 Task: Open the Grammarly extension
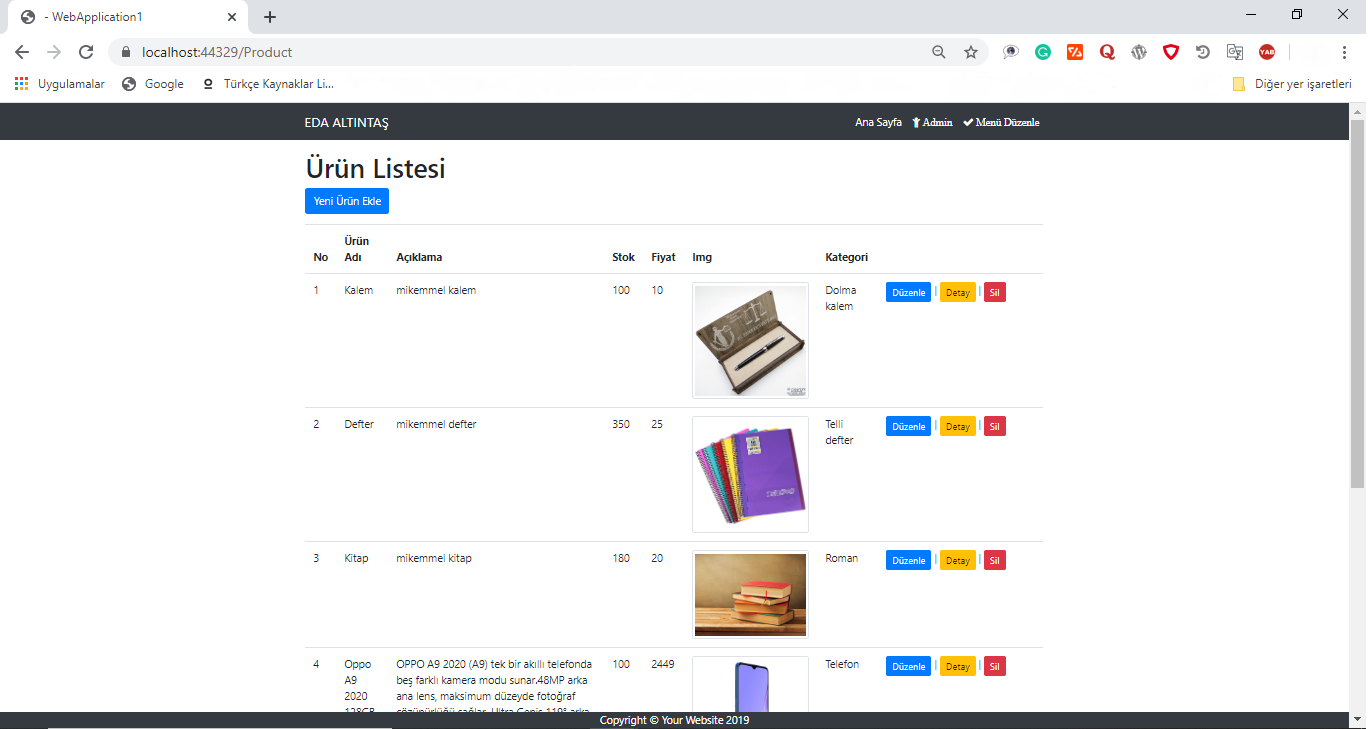1043,51
